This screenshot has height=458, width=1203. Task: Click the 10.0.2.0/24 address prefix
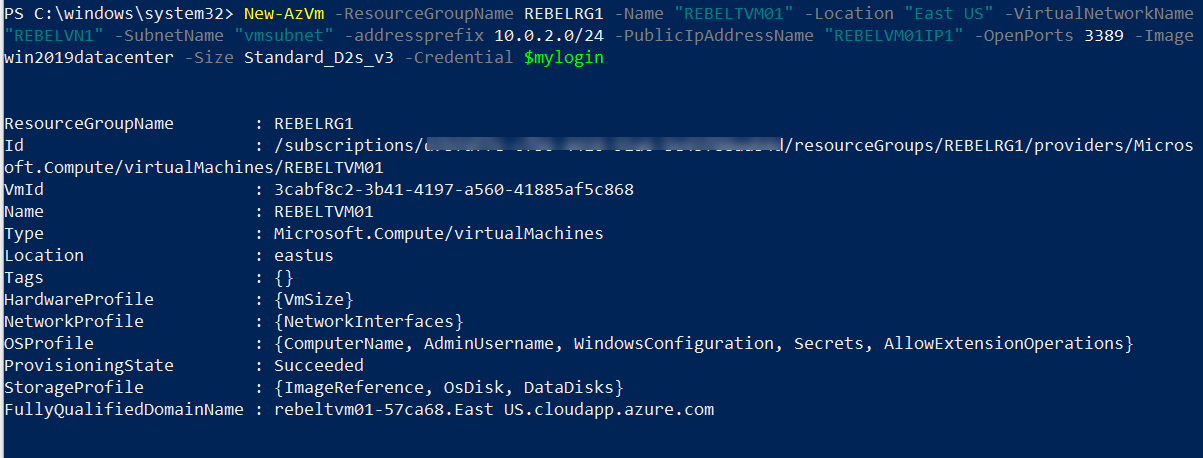(x=549, y=36)
